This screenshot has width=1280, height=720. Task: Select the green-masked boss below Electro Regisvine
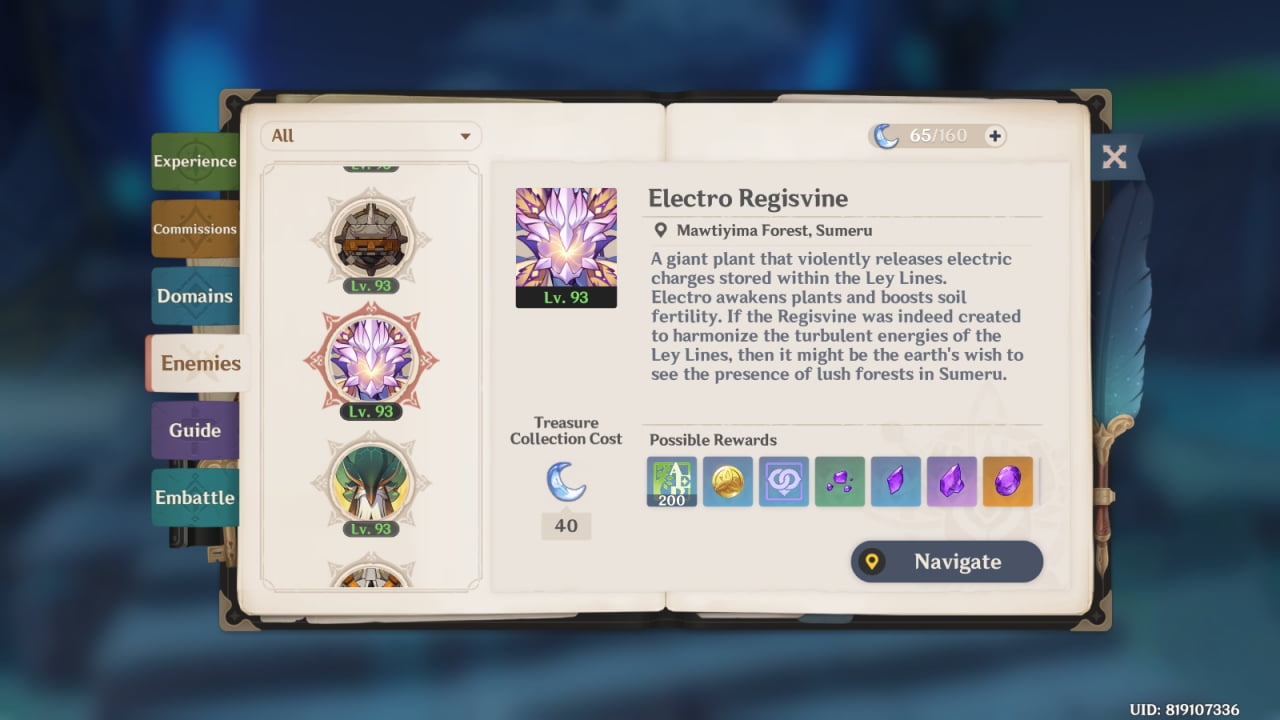(371, 484)
